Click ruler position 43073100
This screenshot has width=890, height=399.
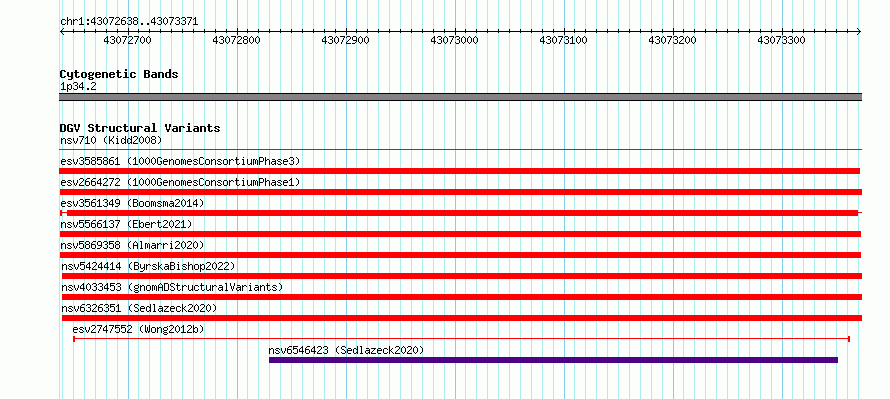(x=564, y=40)
